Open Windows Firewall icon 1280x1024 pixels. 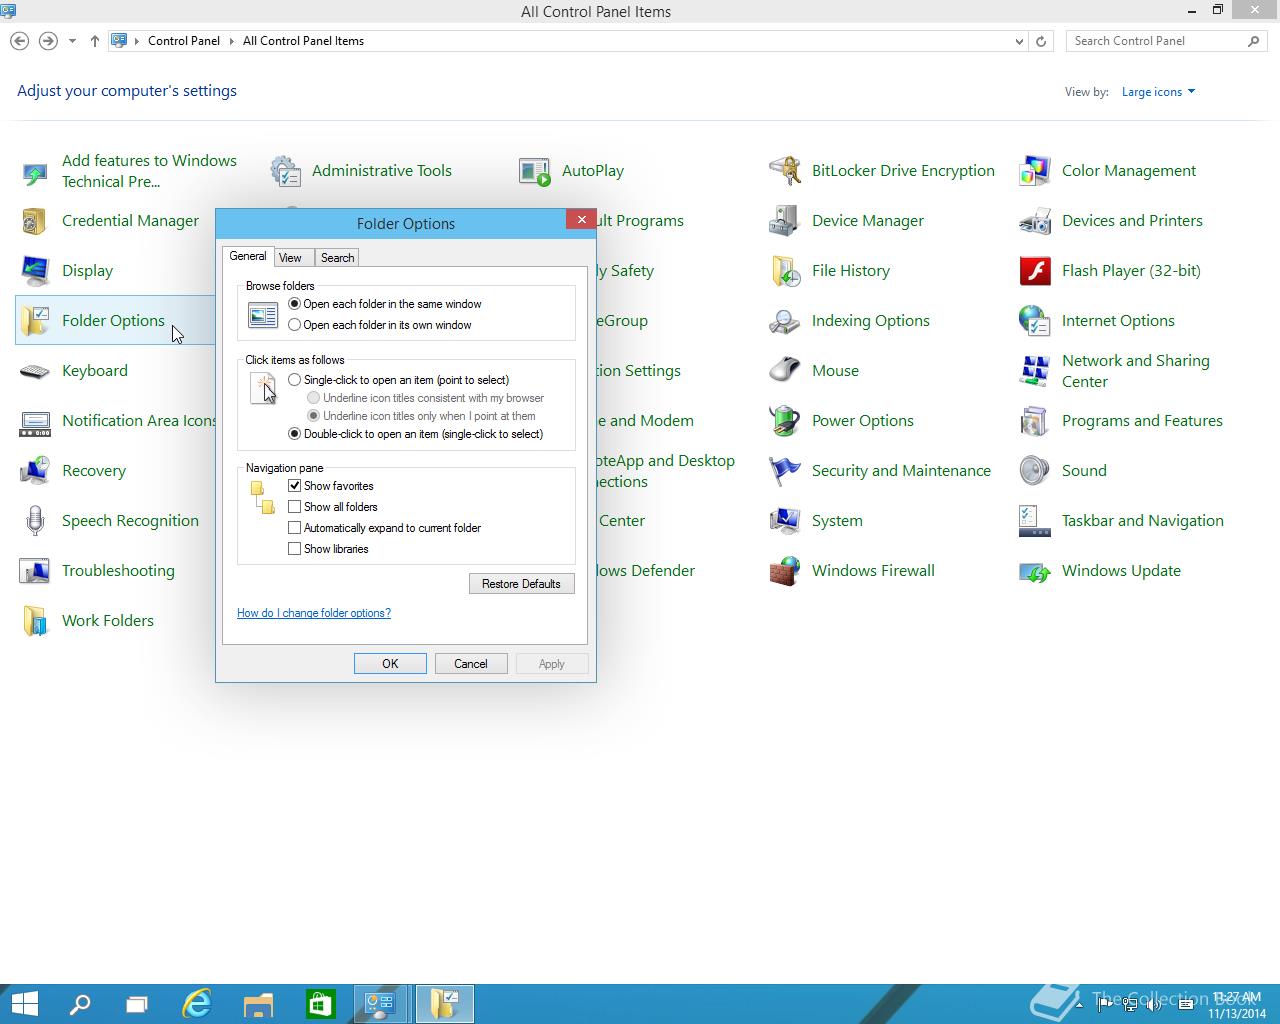tap(785, 571)
